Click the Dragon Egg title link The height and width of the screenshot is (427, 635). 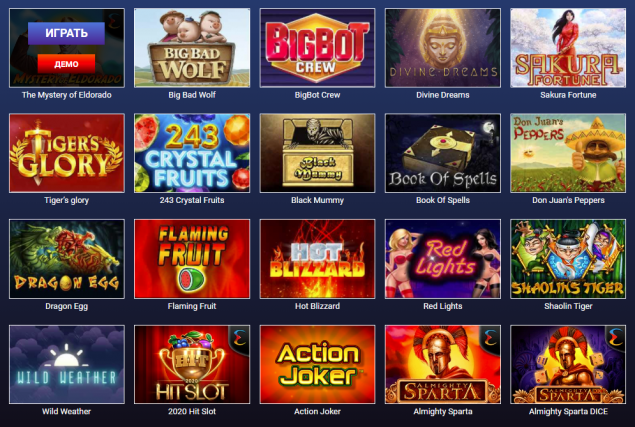66,306
